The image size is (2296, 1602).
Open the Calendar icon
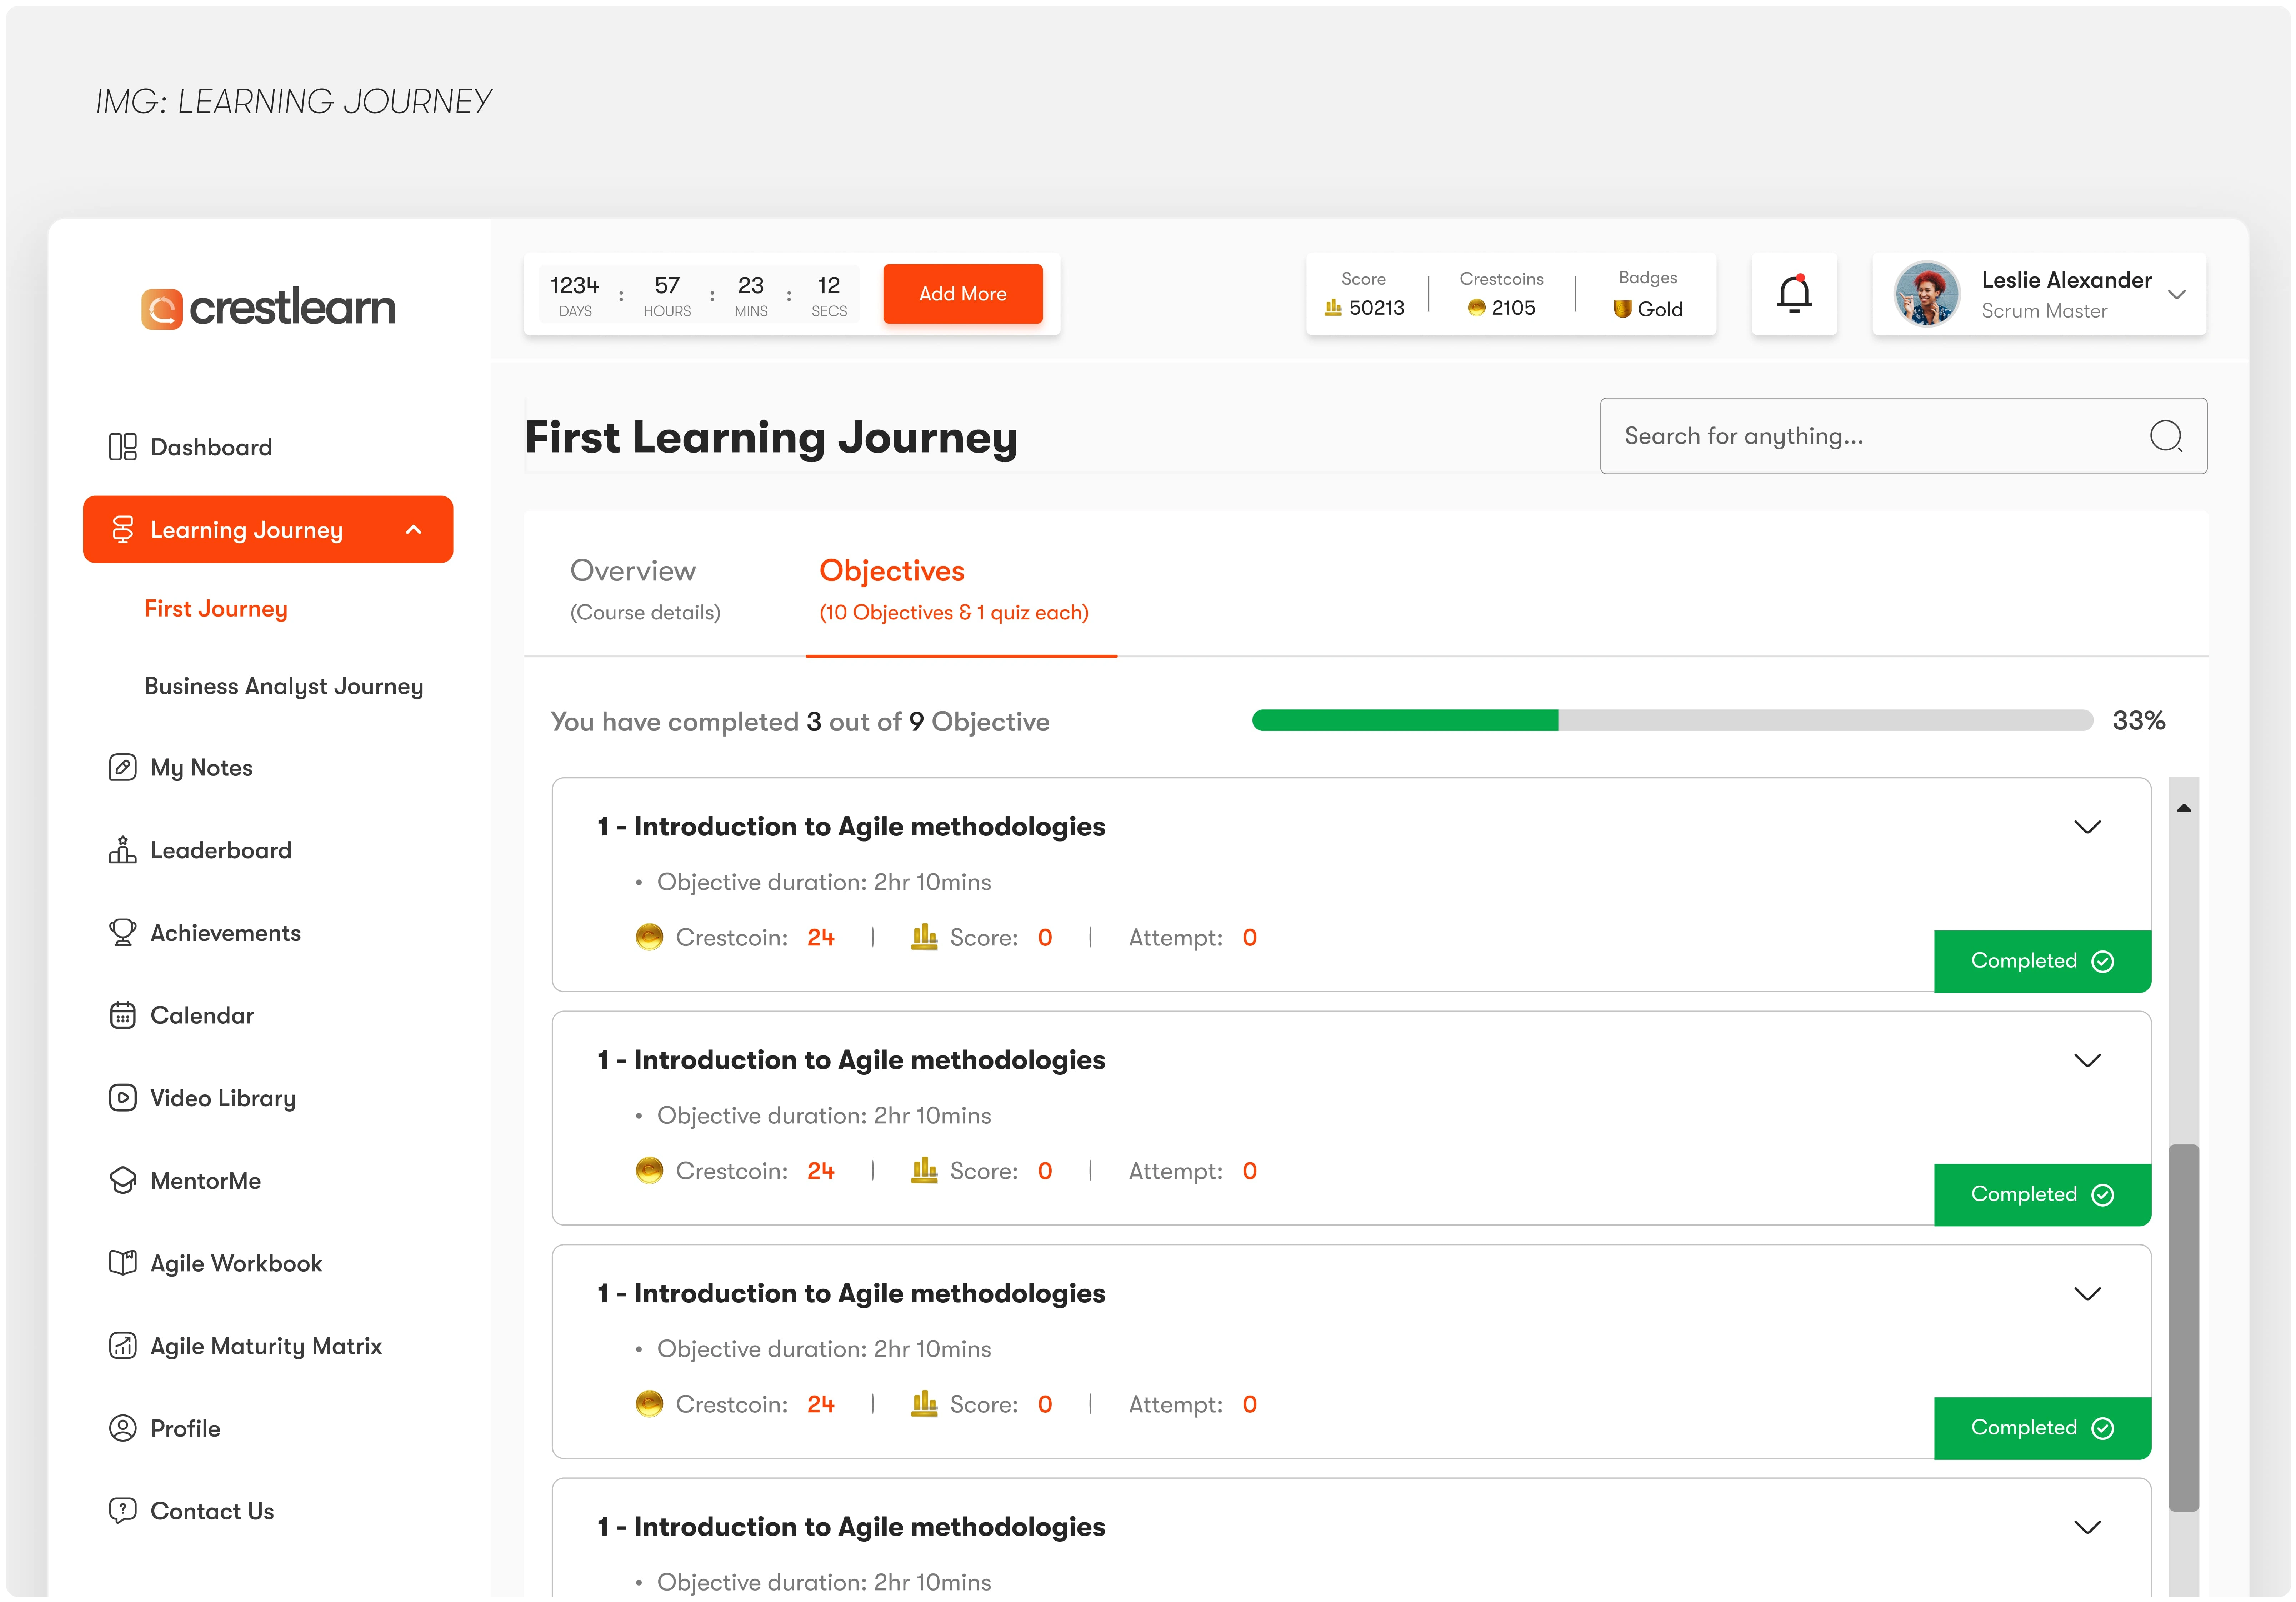point(122,1015)
